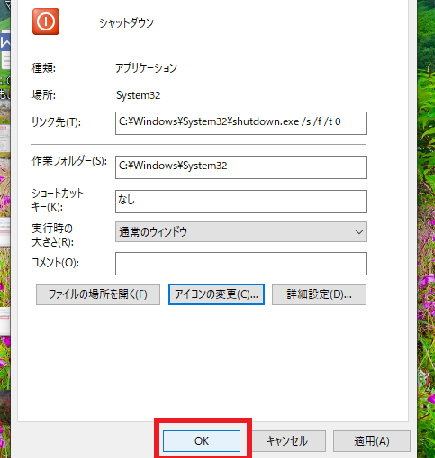
Task: Open the 実行時の大きさ window size dropdown
Action: tap(241, 231)
